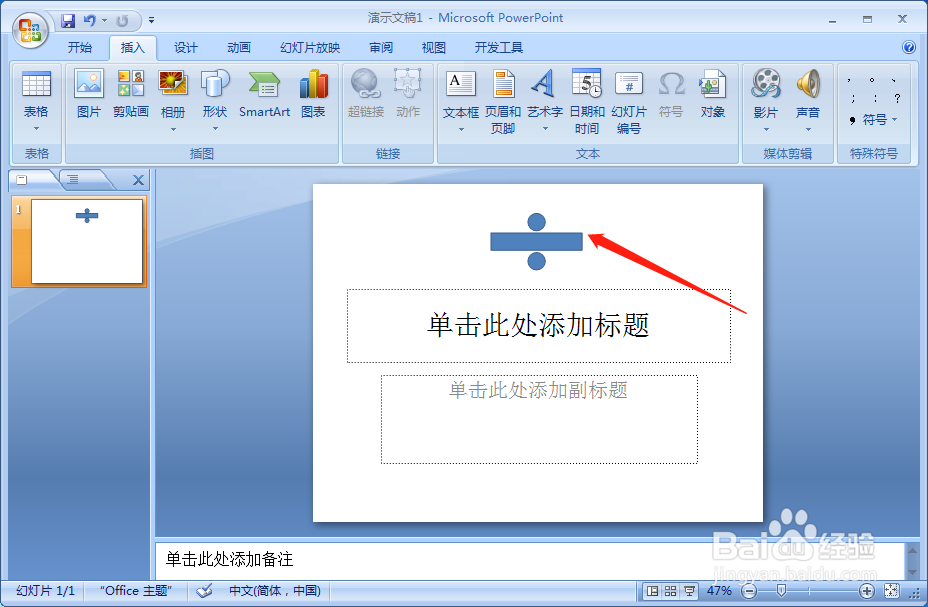Insert question mark special symbol
928x607 pixels.
pos(897,98)
